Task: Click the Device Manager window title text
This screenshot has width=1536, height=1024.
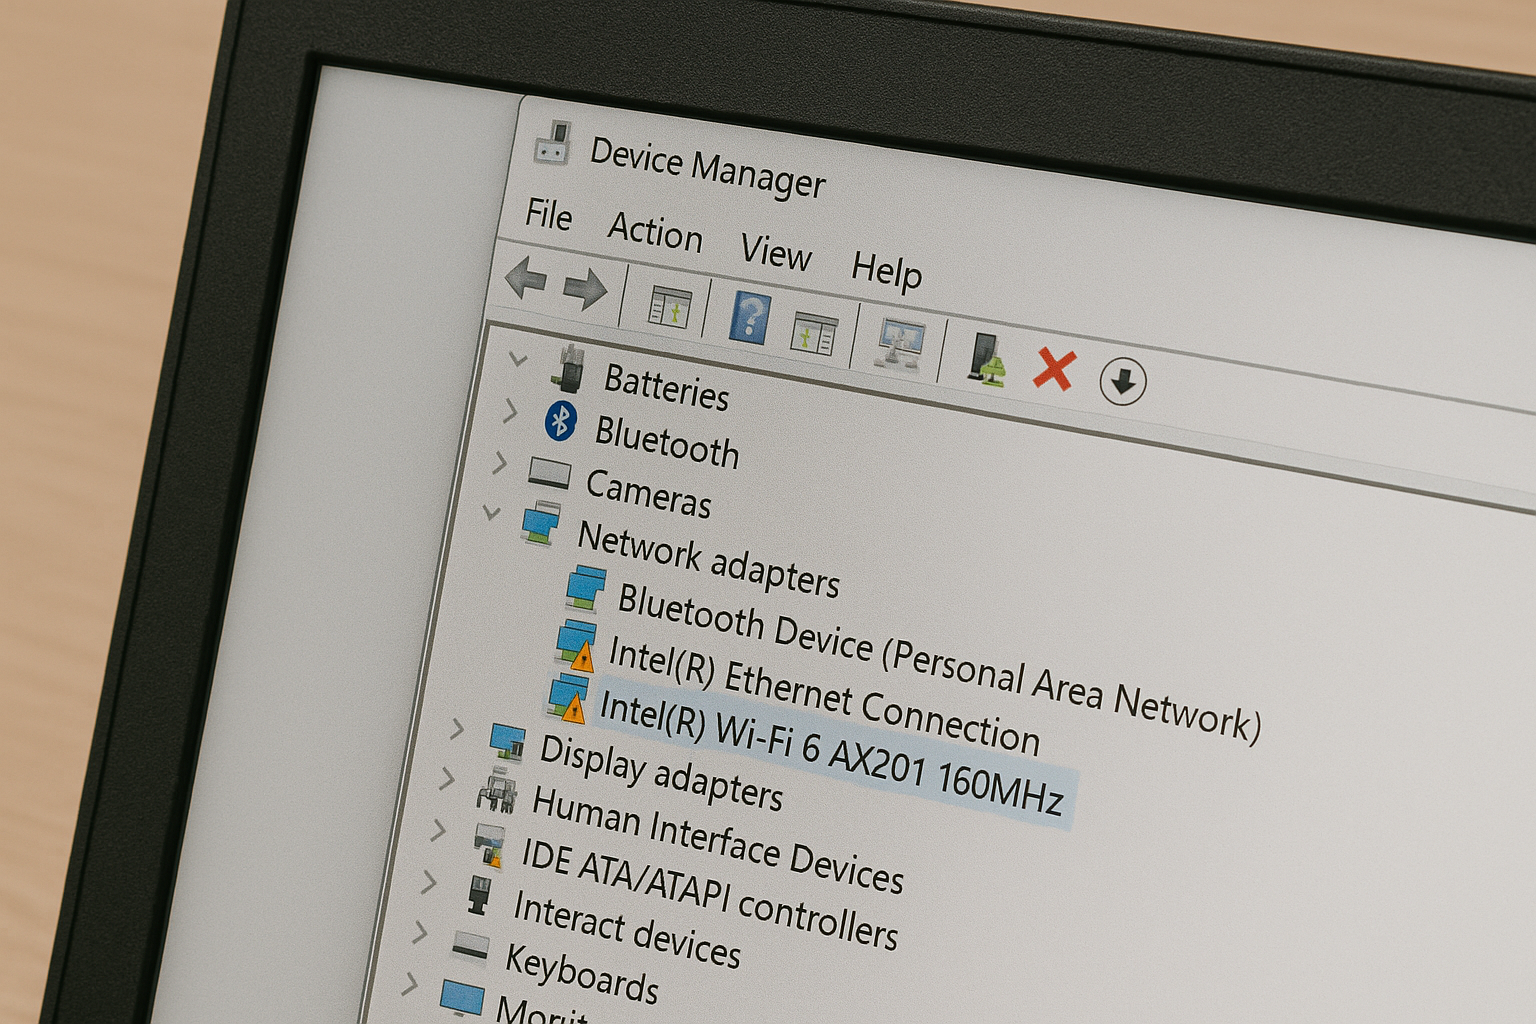Action: pos(707,167)
